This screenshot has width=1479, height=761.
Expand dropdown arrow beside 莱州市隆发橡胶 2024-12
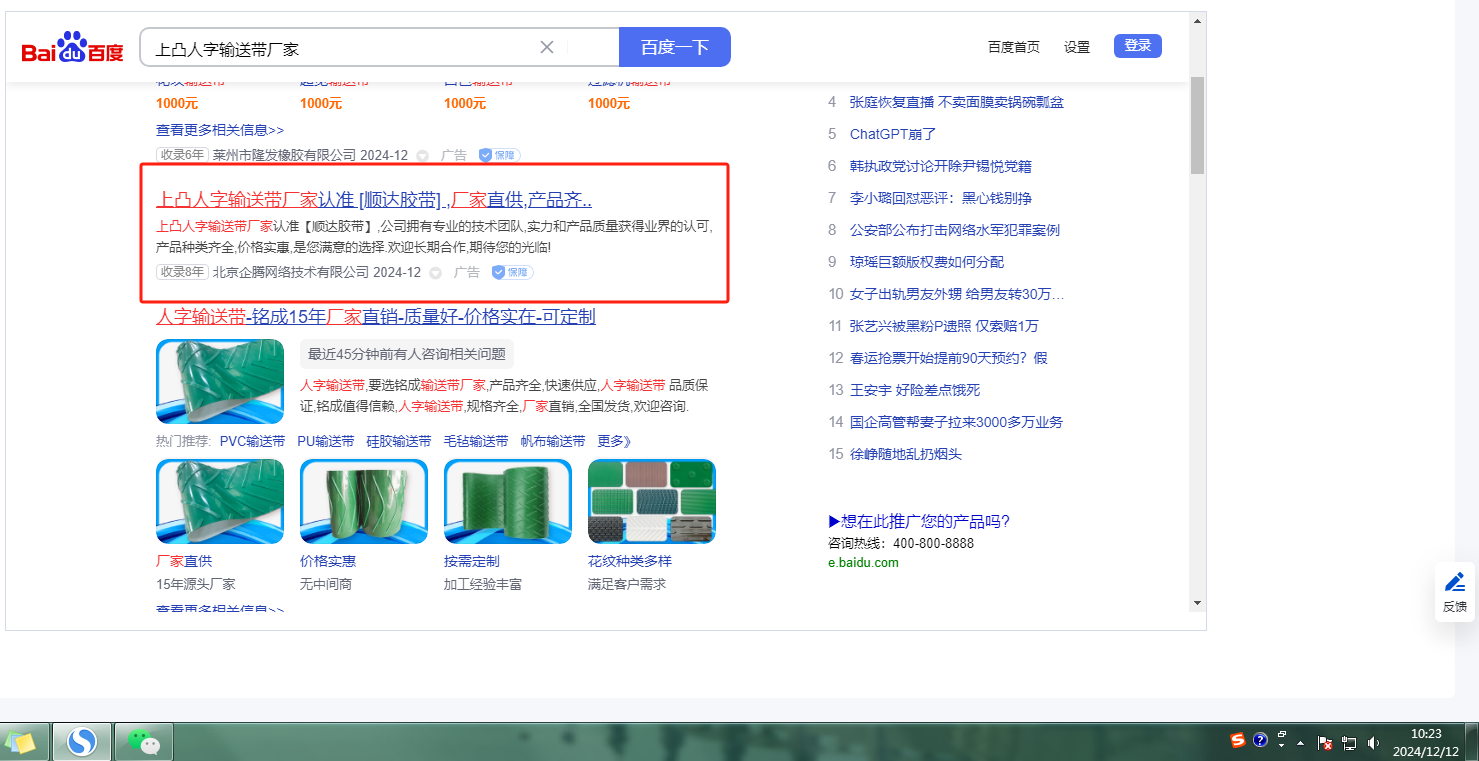422,156
